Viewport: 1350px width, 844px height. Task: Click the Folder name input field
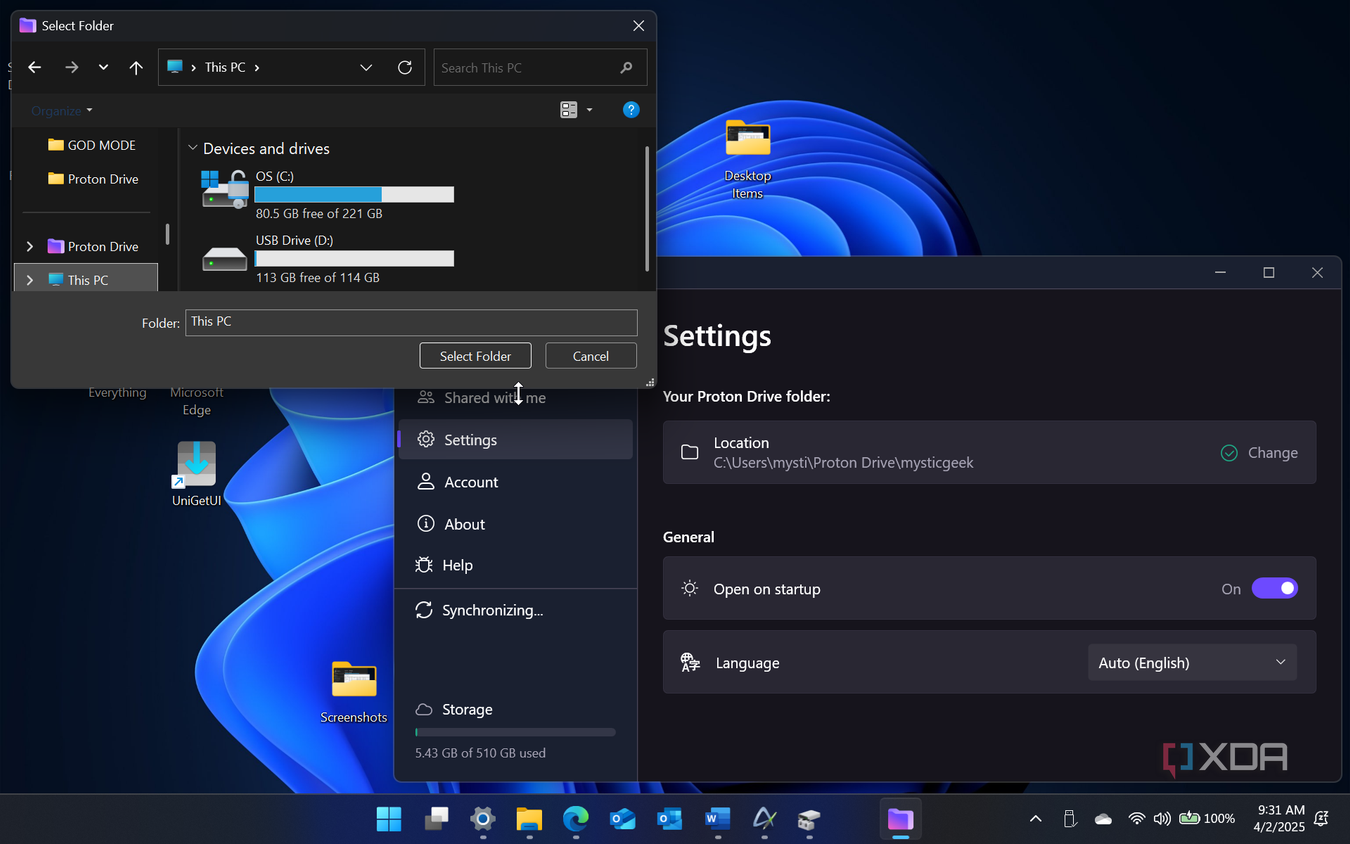411,322
